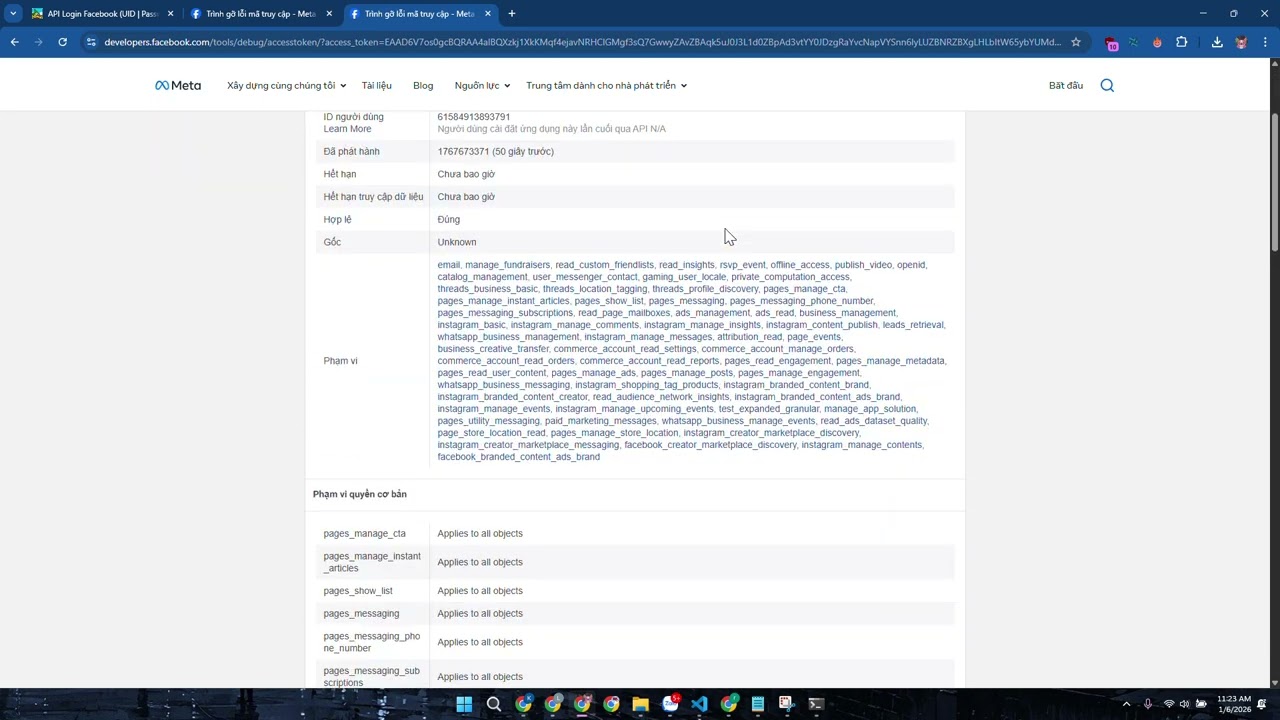Open the Blog menu item
This screenshot has height=720, width=1280.
coord(423,86)
